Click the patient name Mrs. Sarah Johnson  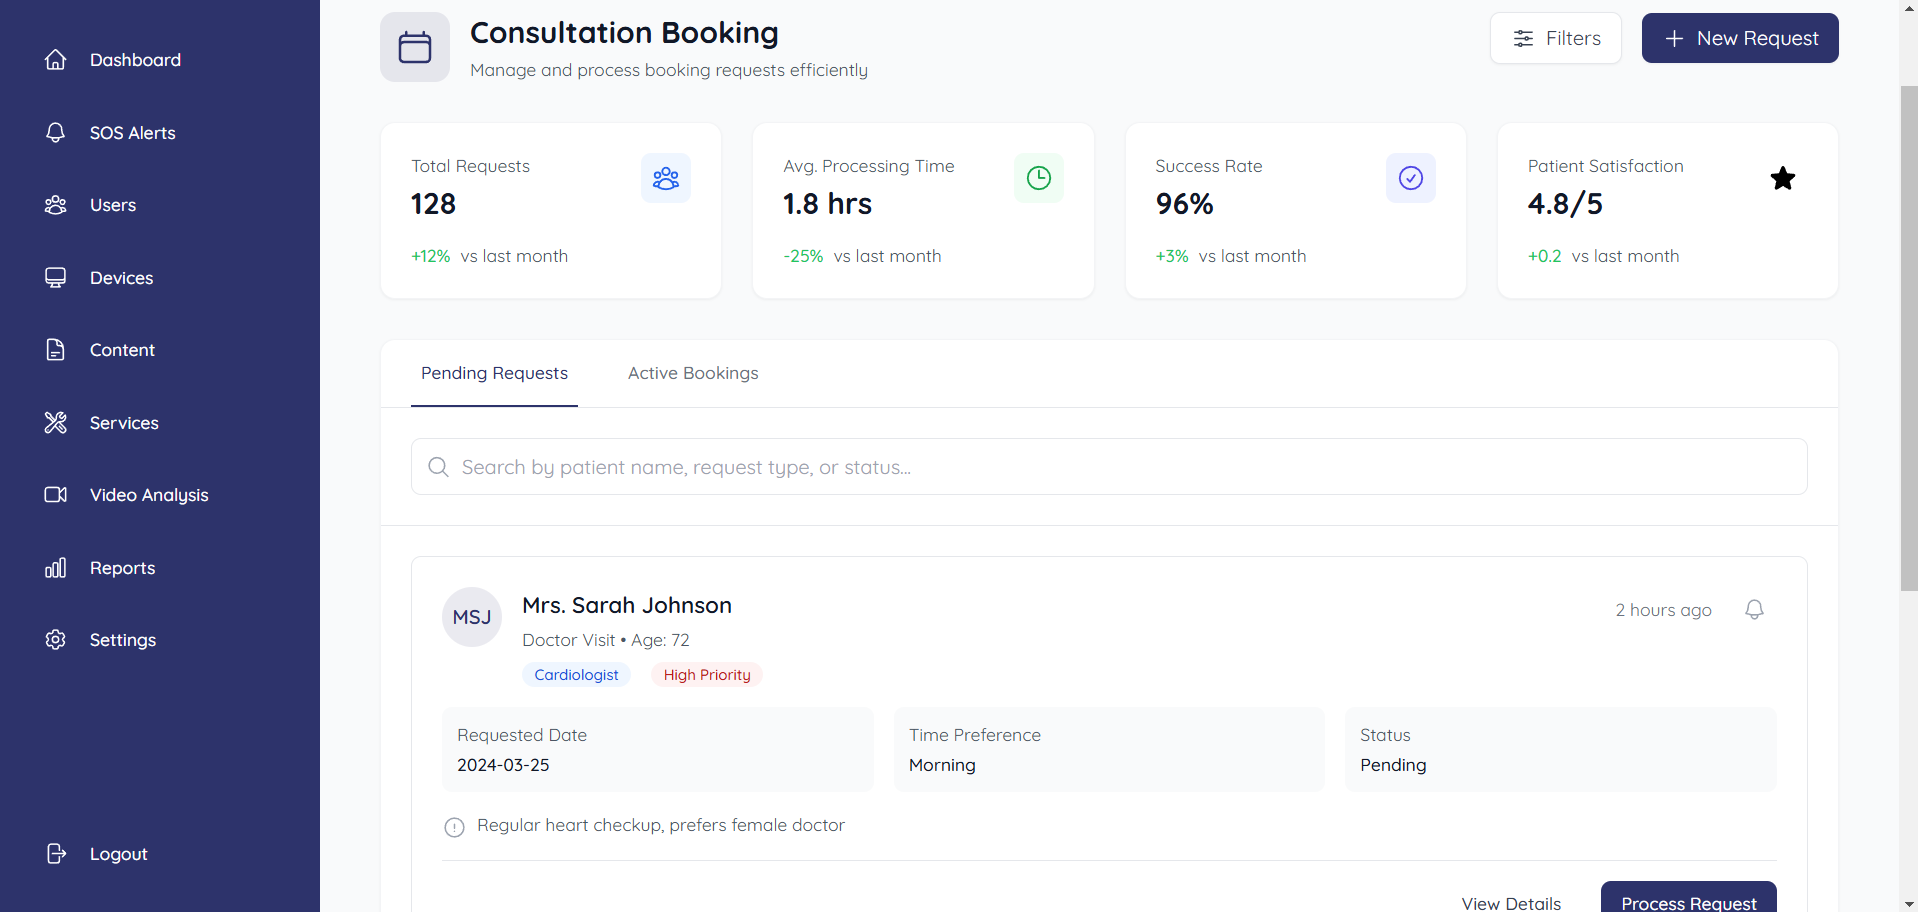click(627, 605)
